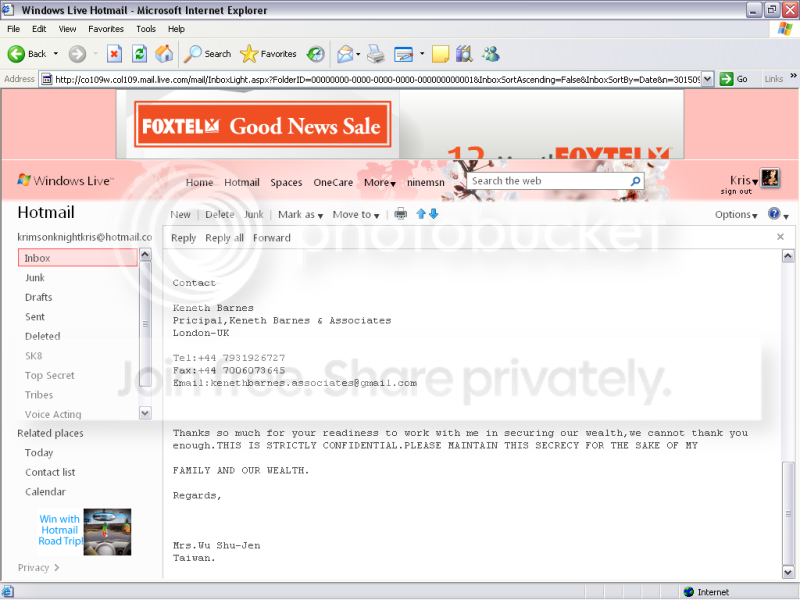Image resolution: width=800 pixels, height=600 pixels.
Task: Click Reply to the email
Action: tap(183, 238)
